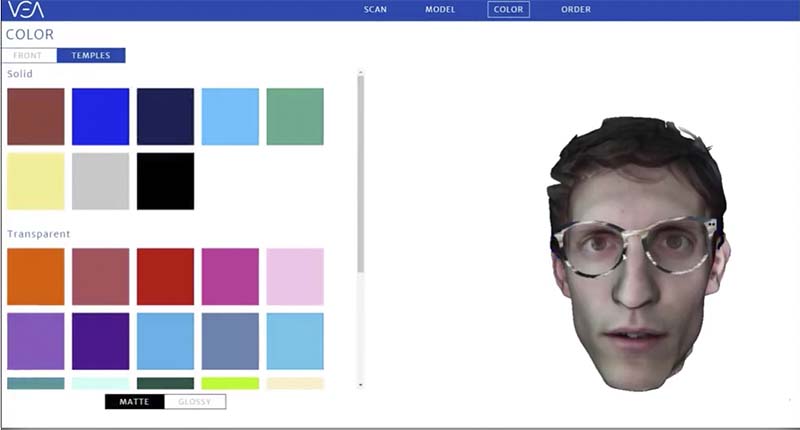Screen dimensions: 800x430
Task: Navigate to the ORDER step
Action: [x=575, y=10]
